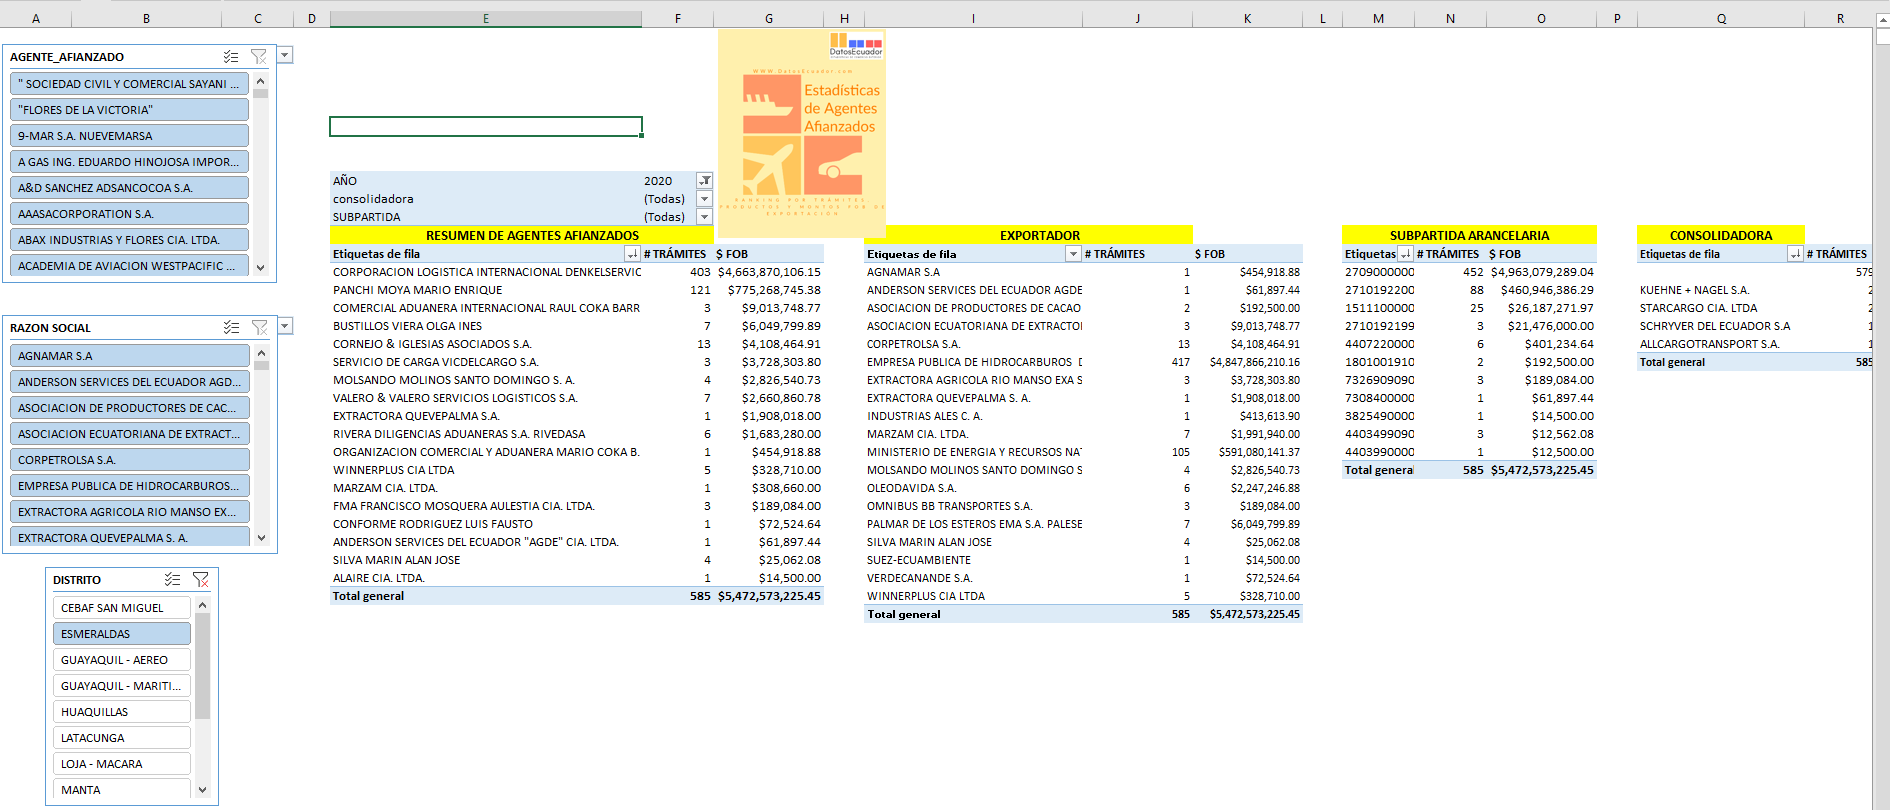This screenshot has height=810, width=1890.
Task: Expand the consolidadora (Todas) filter dropdown
Action: [704, 199]
